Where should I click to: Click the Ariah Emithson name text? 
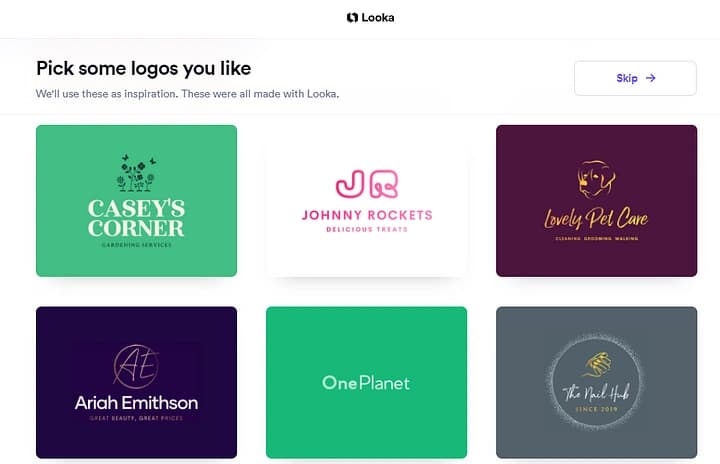(x=136, y=403)
